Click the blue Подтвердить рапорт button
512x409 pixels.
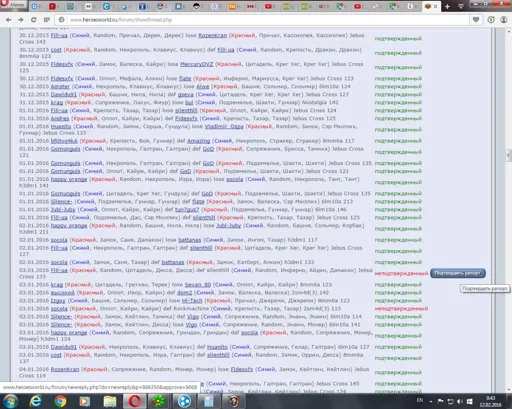click(x=458, y=273)
